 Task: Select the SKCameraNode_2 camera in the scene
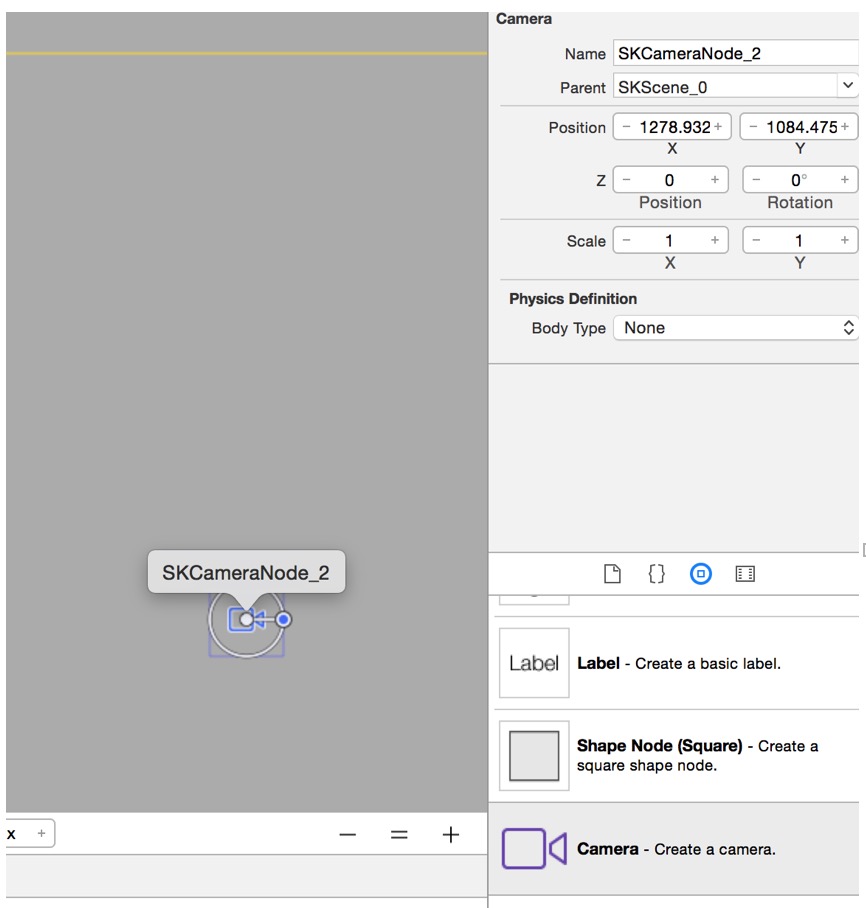(x=246, y=619)
